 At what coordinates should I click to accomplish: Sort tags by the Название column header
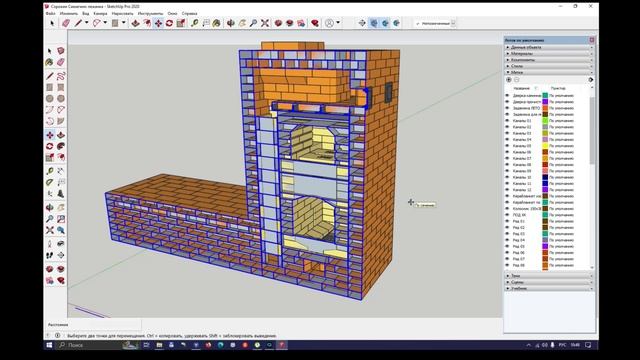pyautogui.click(x=521, y=88)
